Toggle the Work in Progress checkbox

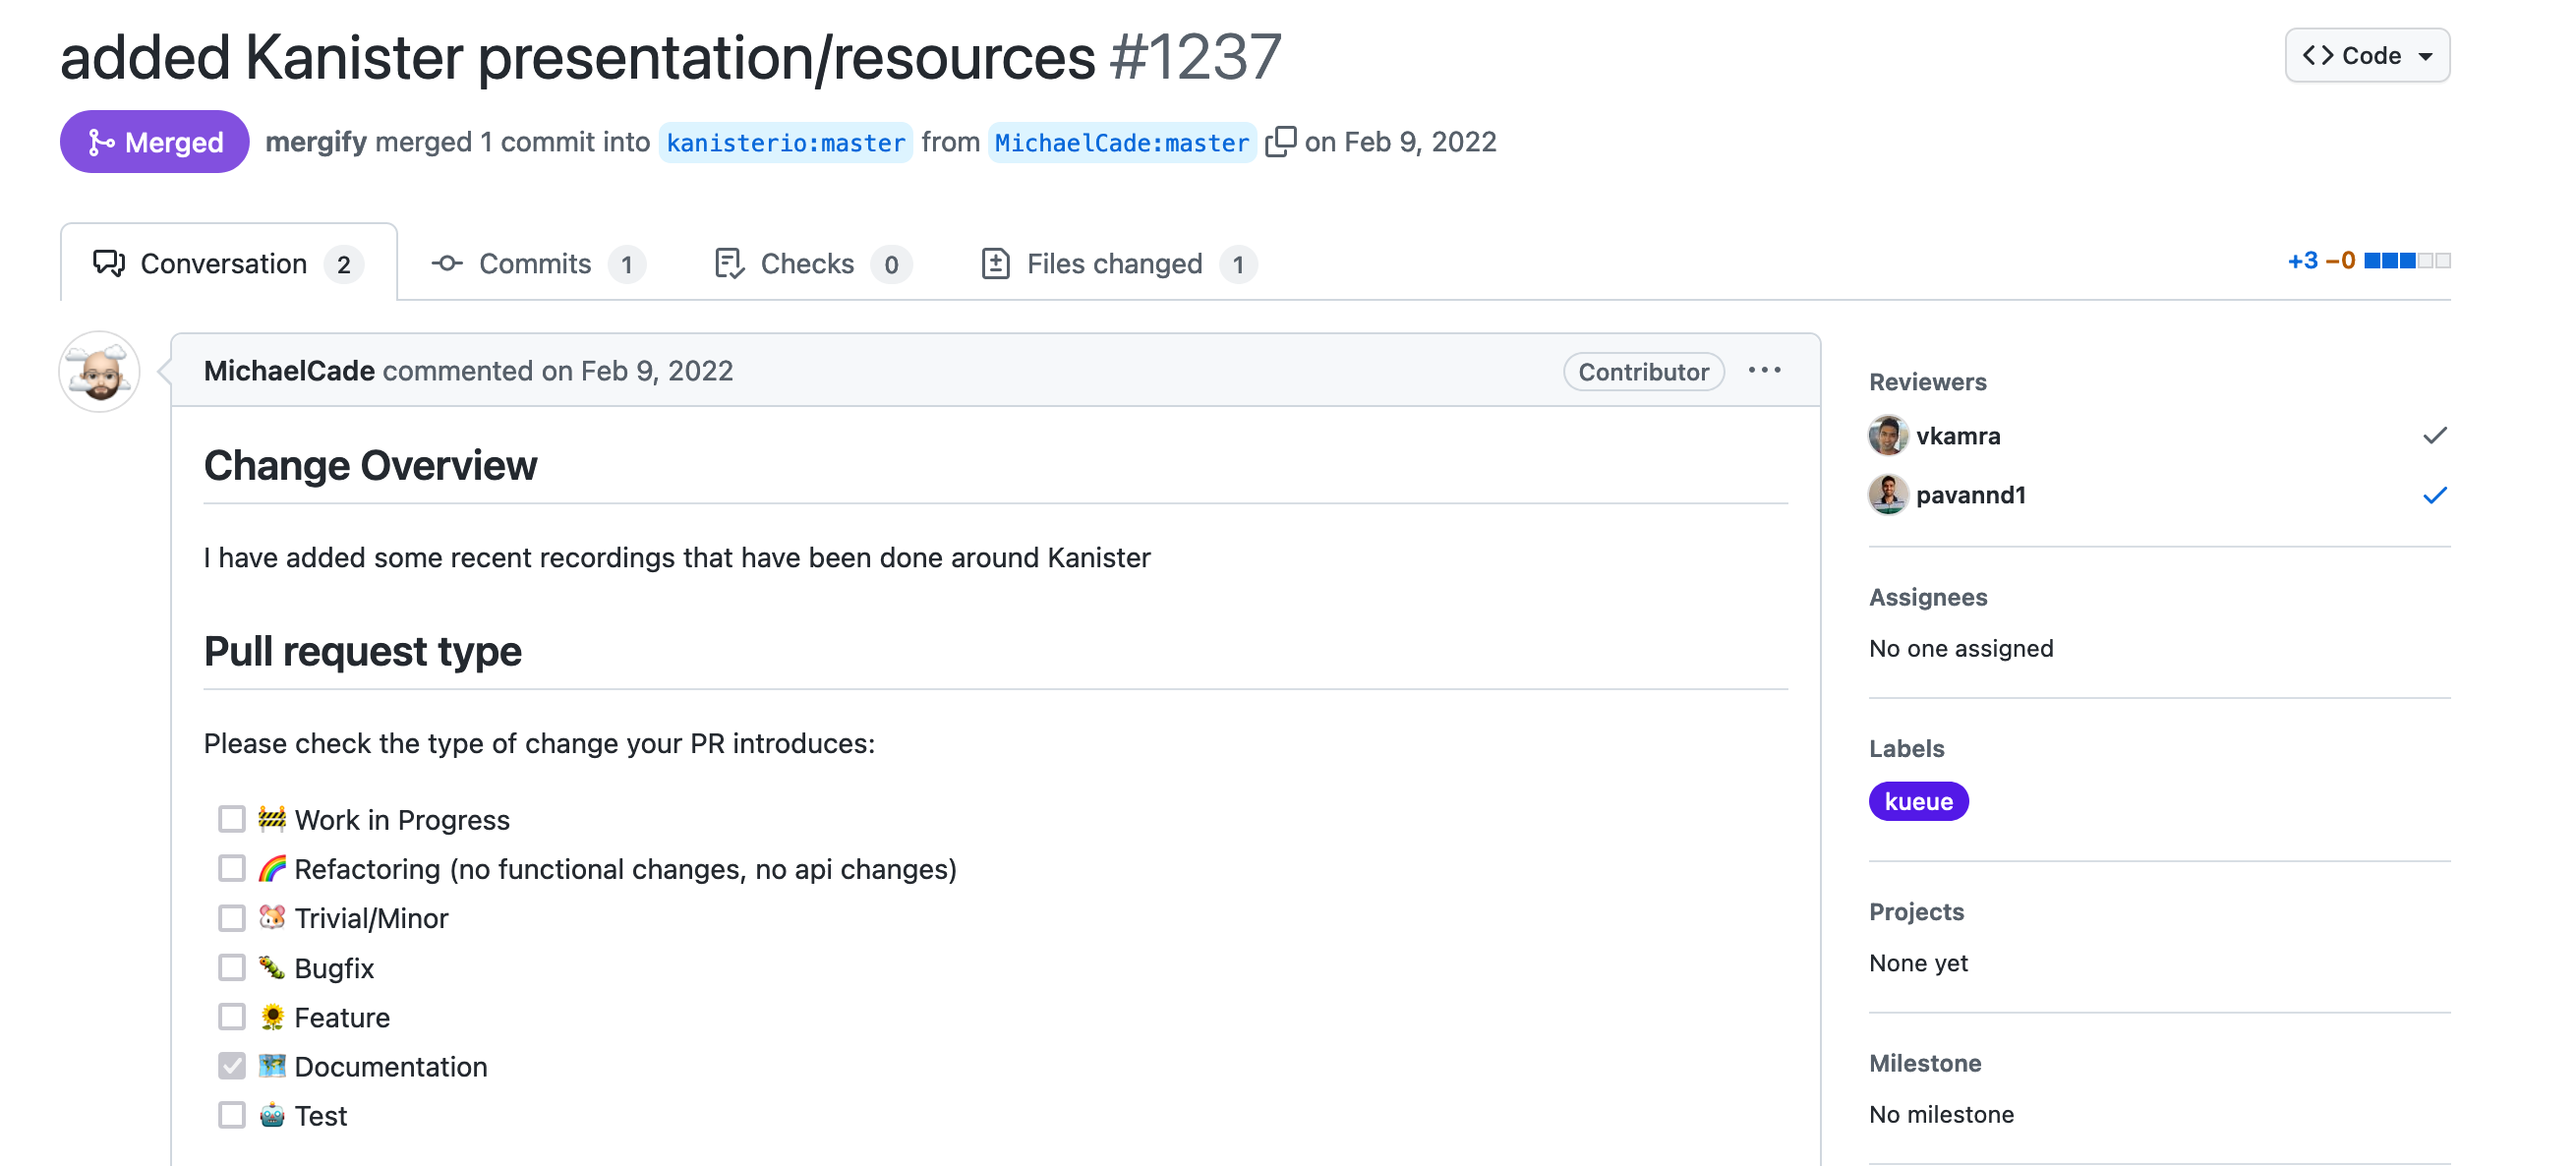click(x=231, y=820)
